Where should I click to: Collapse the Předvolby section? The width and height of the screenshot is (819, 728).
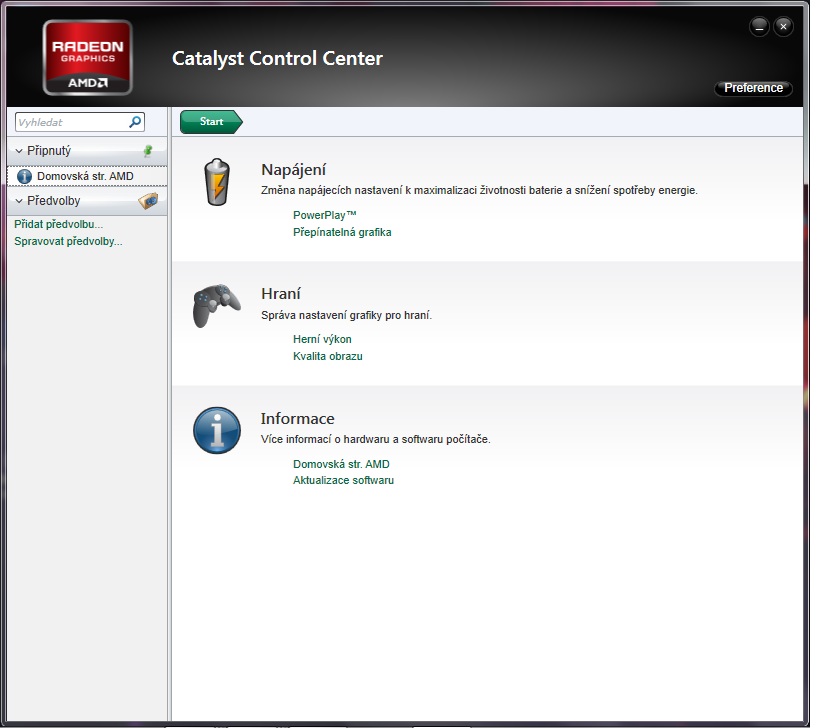click(x=19, y=201)
